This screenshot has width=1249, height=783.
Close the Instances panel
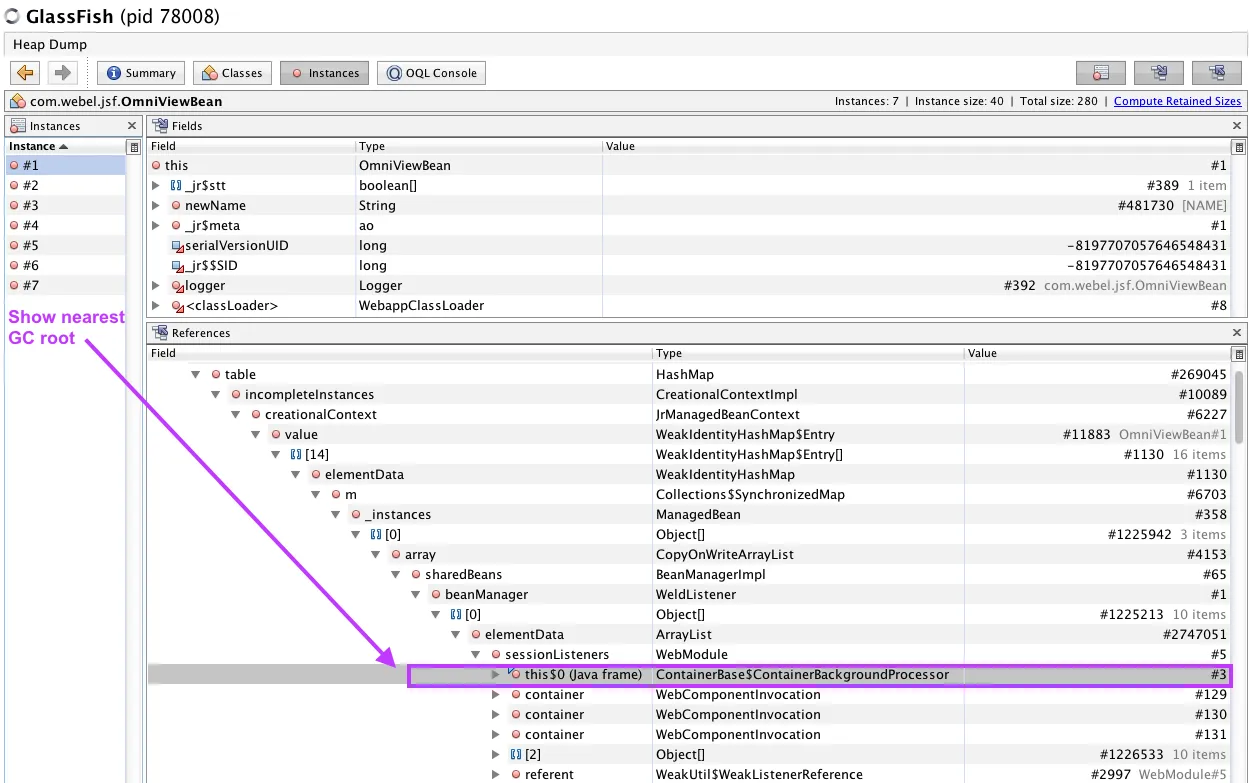click(x=132, y=126)
